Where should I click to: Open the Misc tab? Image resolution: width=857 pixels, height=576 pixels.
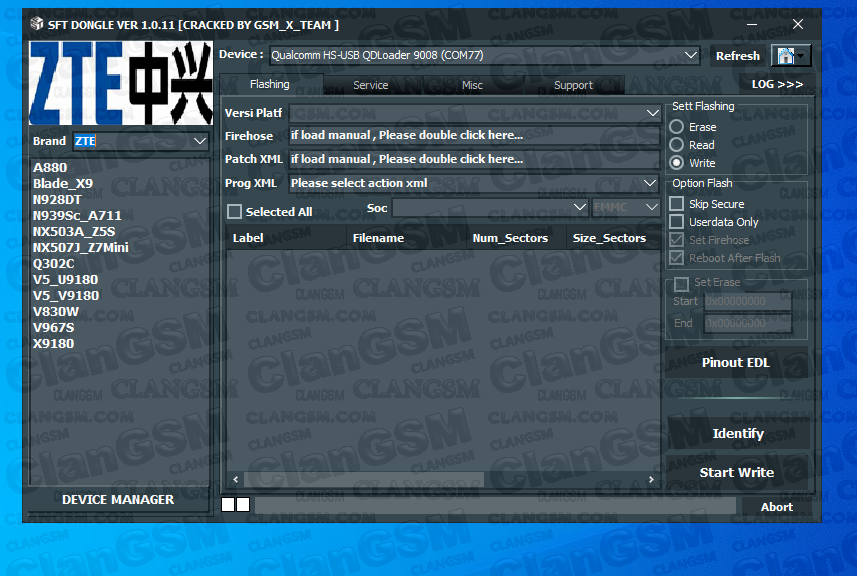pos(472,85)
